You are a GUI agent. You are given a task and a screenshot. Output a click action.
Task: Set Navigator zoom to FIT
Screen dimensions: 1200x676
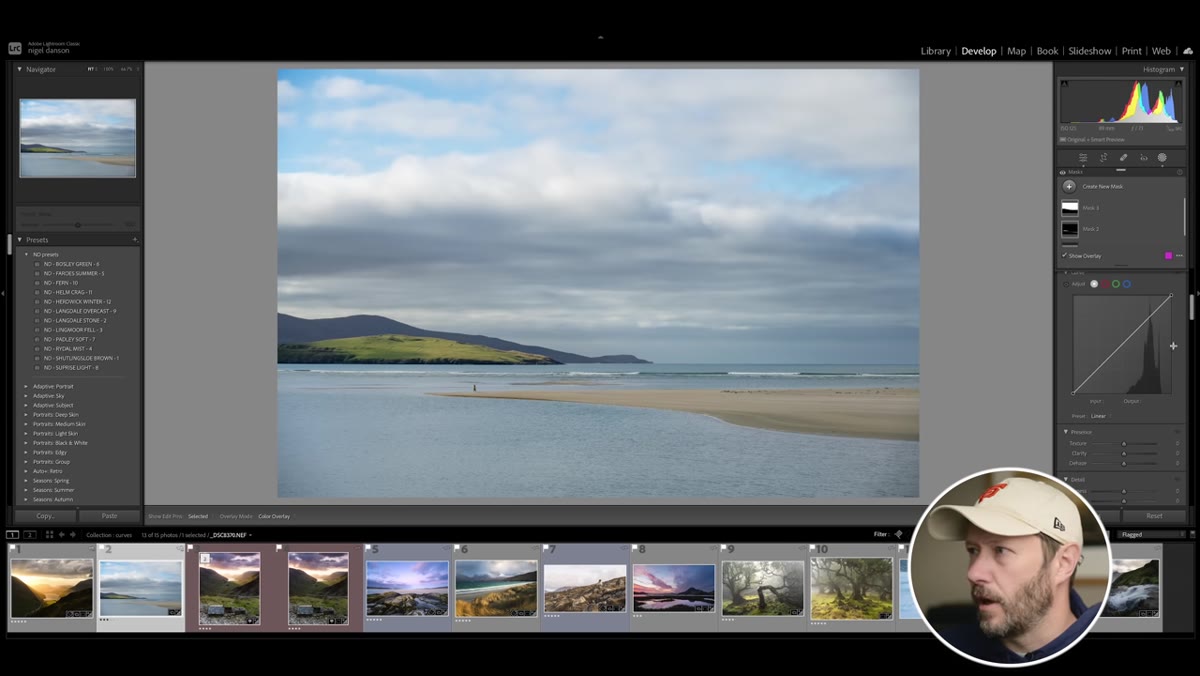tap(91, 69)
